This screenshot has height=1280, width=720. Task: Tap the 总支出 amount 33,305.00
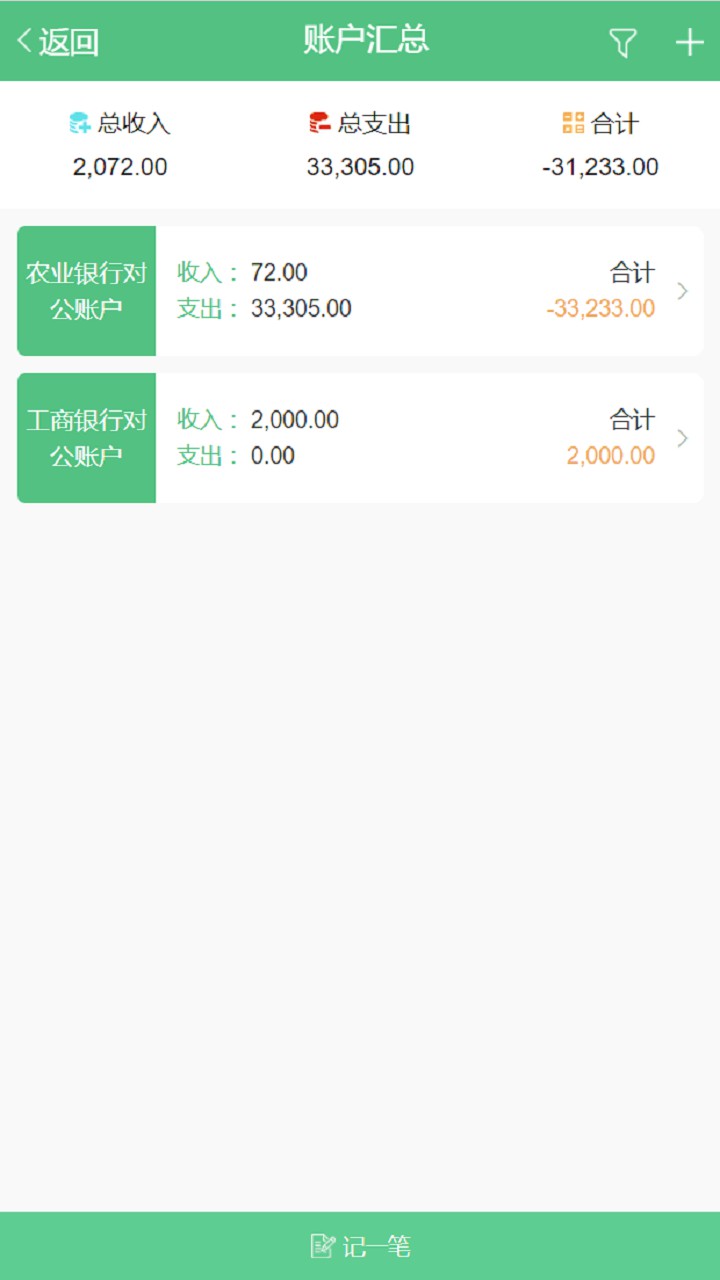pos(360,167)
